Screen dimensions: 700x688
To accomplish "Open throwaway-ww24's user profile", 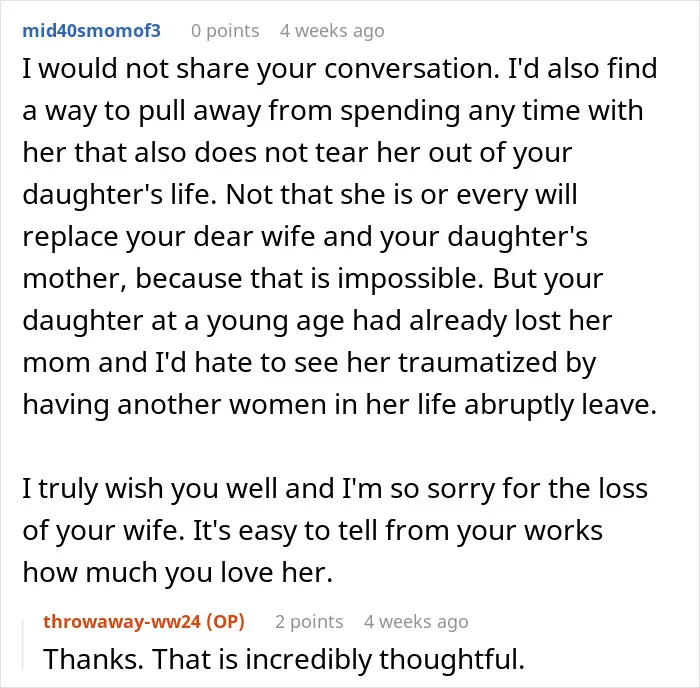I will coord(121,621).
